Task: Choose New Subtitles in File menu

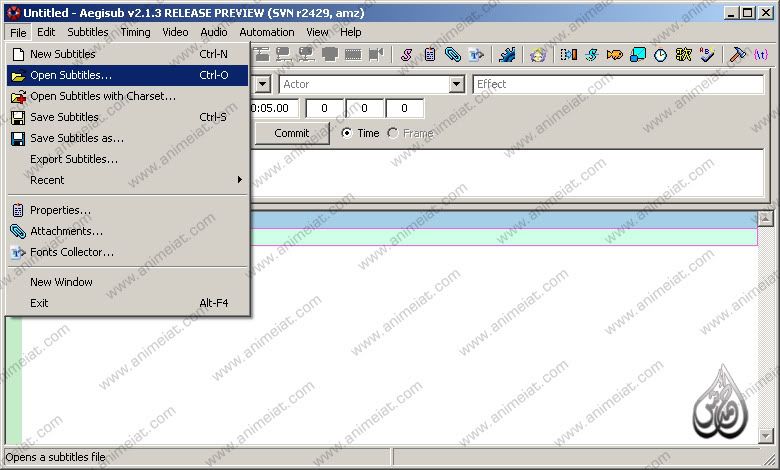Action: click(x=127, y=54)
